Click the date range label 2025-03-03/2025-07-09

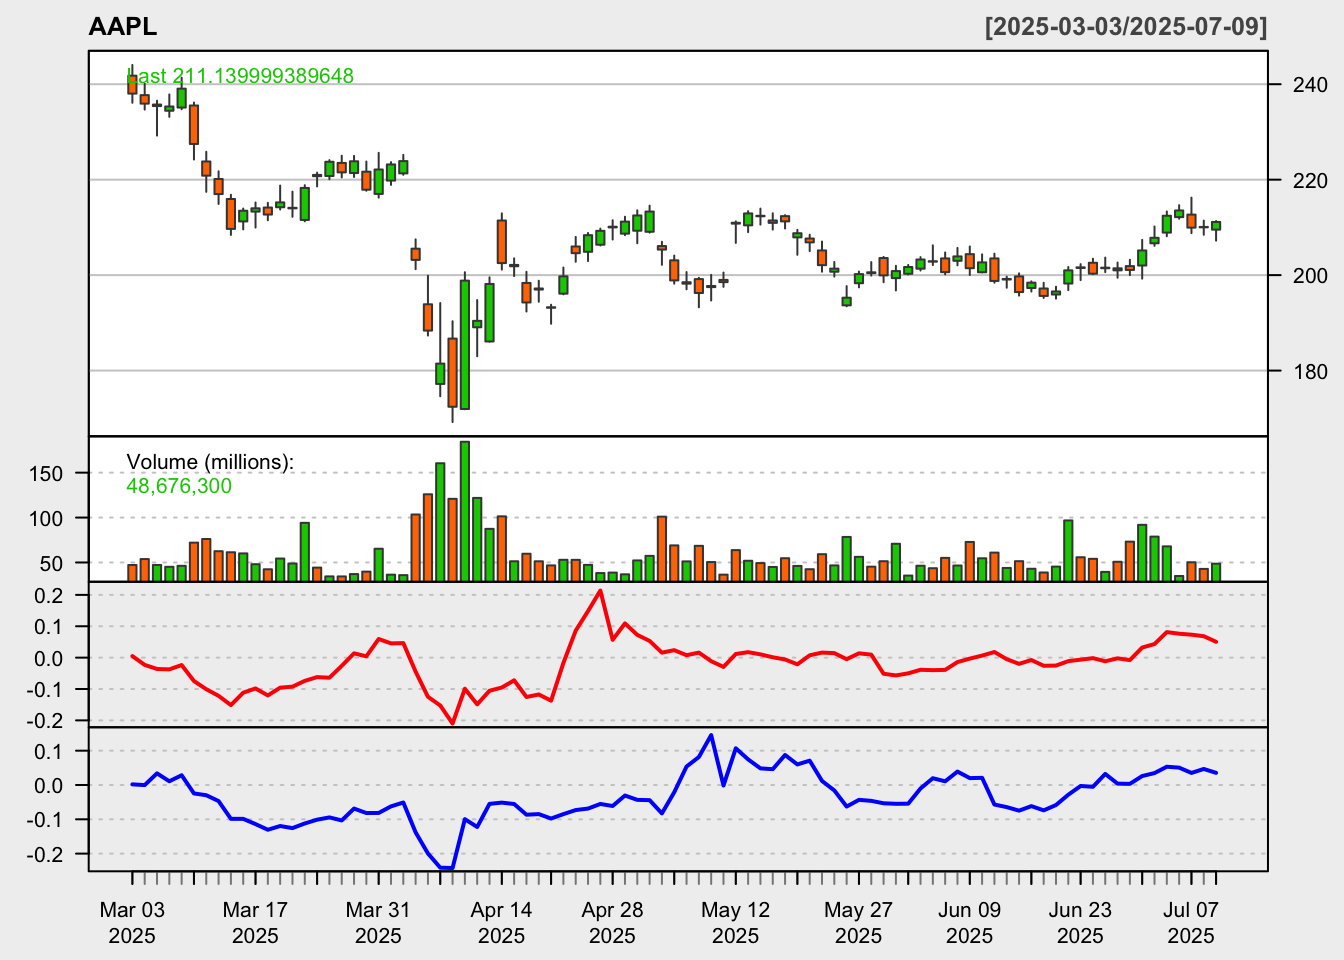1126,27
